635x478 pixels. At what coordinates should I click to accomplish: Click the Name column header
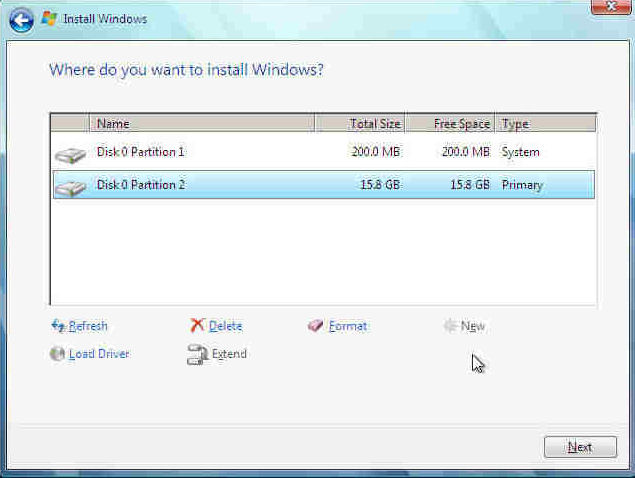[x=200, y=124]
